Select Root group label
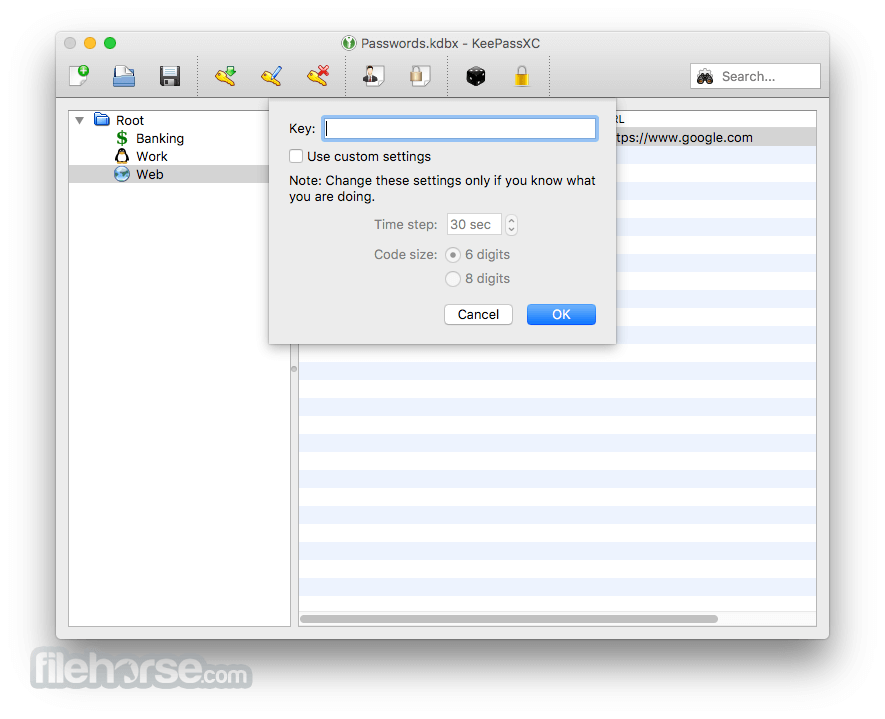This screenshot has height=719, width=885. (130, 120)
